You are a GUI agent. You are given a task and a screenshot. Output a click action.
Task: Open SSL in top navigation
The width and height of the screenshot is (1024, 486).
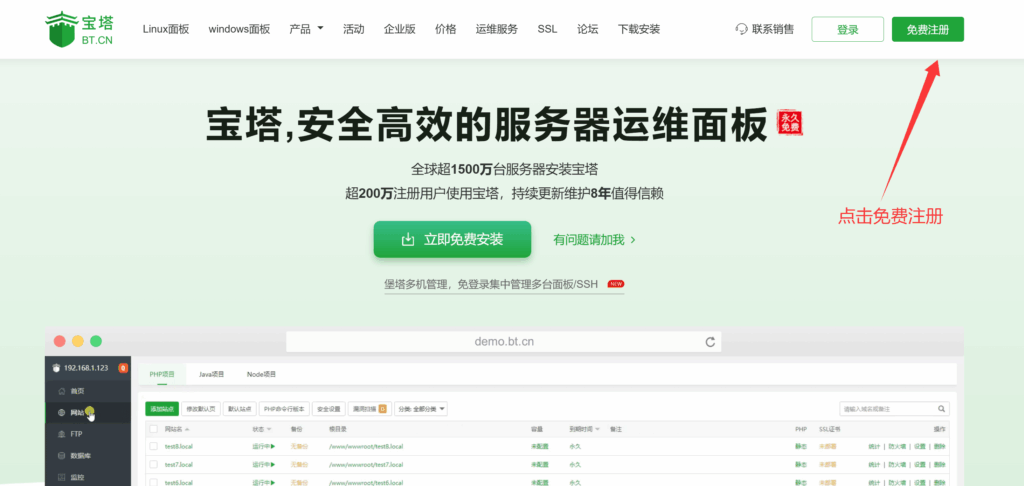(547, 29)
